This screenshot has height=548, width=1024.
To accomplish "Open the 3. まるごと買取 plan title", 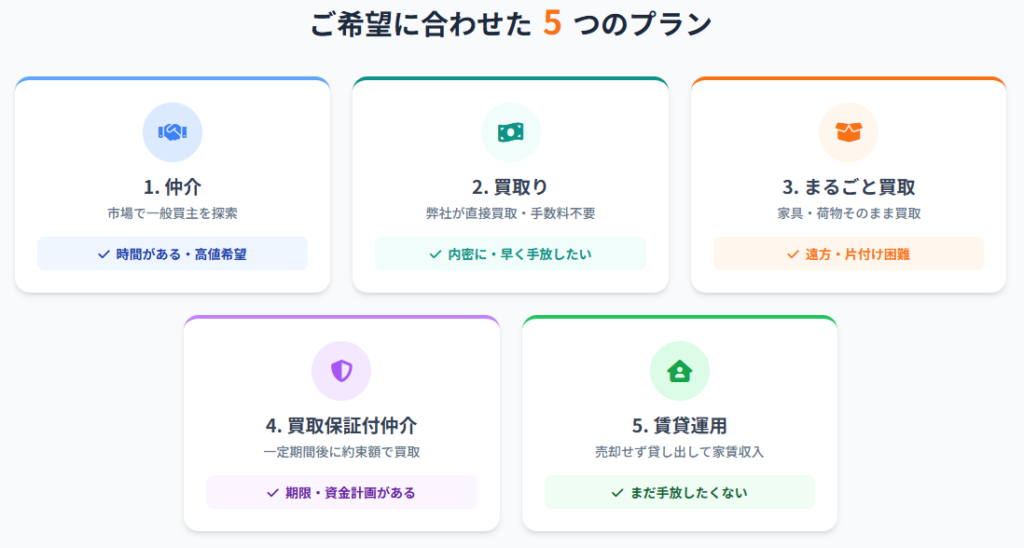I will pyautogui.click(x=848, y=187).
